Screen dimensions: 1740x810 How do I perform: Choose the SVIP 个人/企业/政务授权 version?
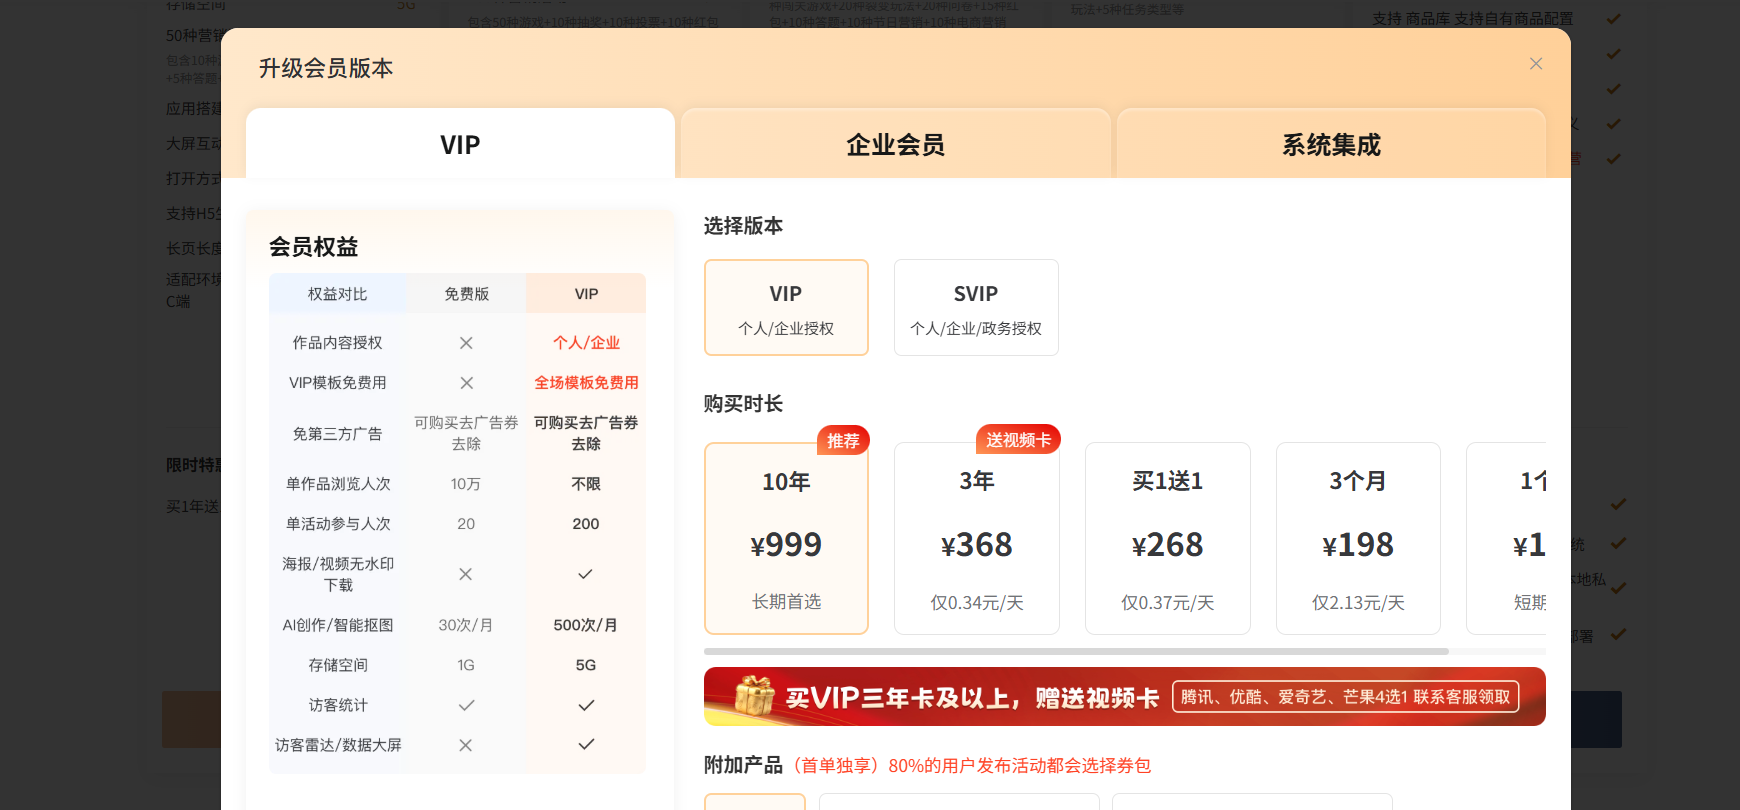[x=976, y=308]
